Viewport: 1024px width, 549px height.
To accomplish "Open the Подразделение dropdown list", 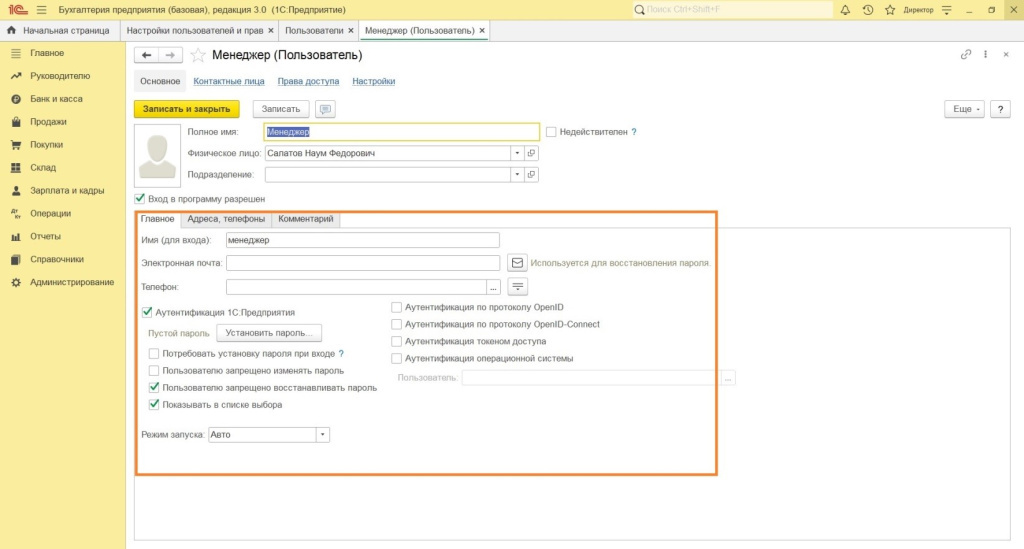I will (x=517, y=174).
